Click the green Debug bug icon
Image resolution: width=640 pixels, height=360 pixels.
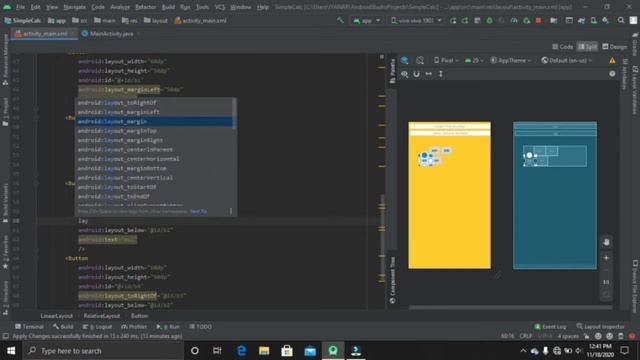coord(489,20)
